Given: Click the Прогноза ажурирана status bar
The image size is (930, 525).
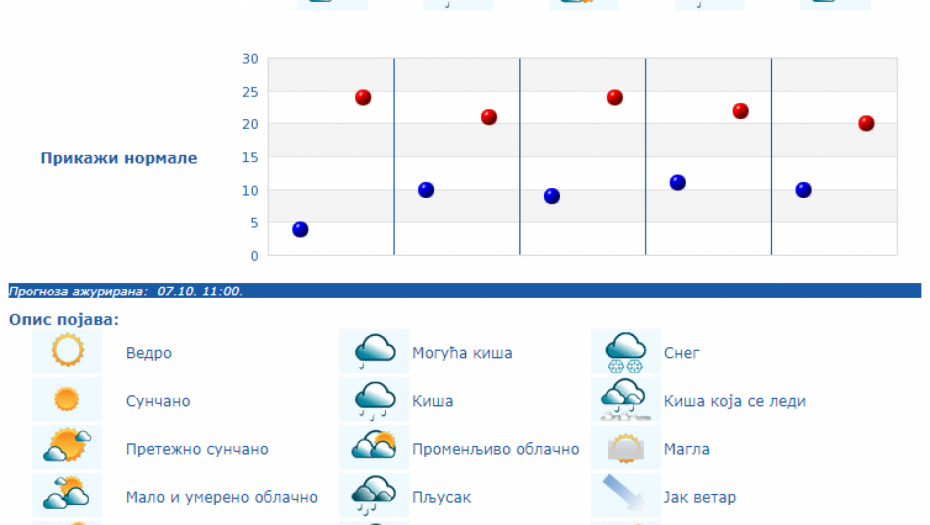Looking at the screenshot, I should [464, 291].
